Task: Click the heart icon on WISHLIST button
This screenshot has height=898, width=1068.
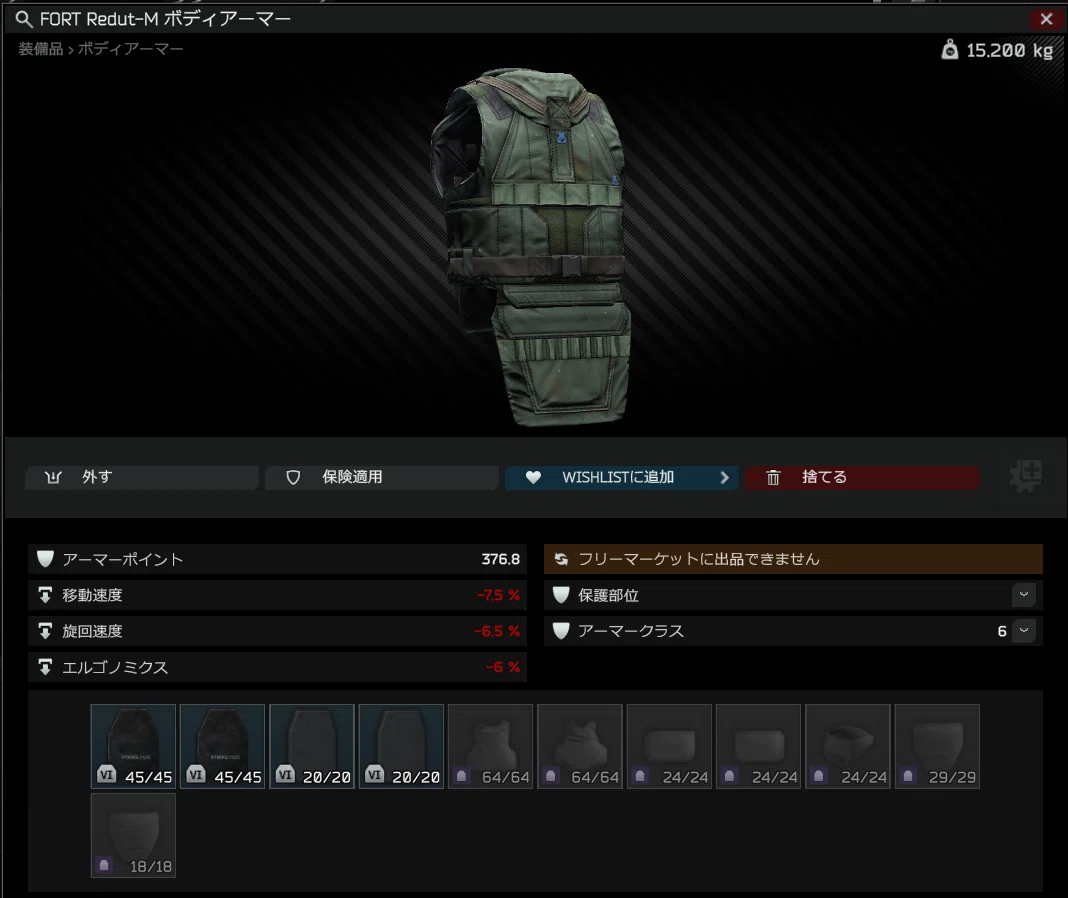Action: click(x=533, y=478)
